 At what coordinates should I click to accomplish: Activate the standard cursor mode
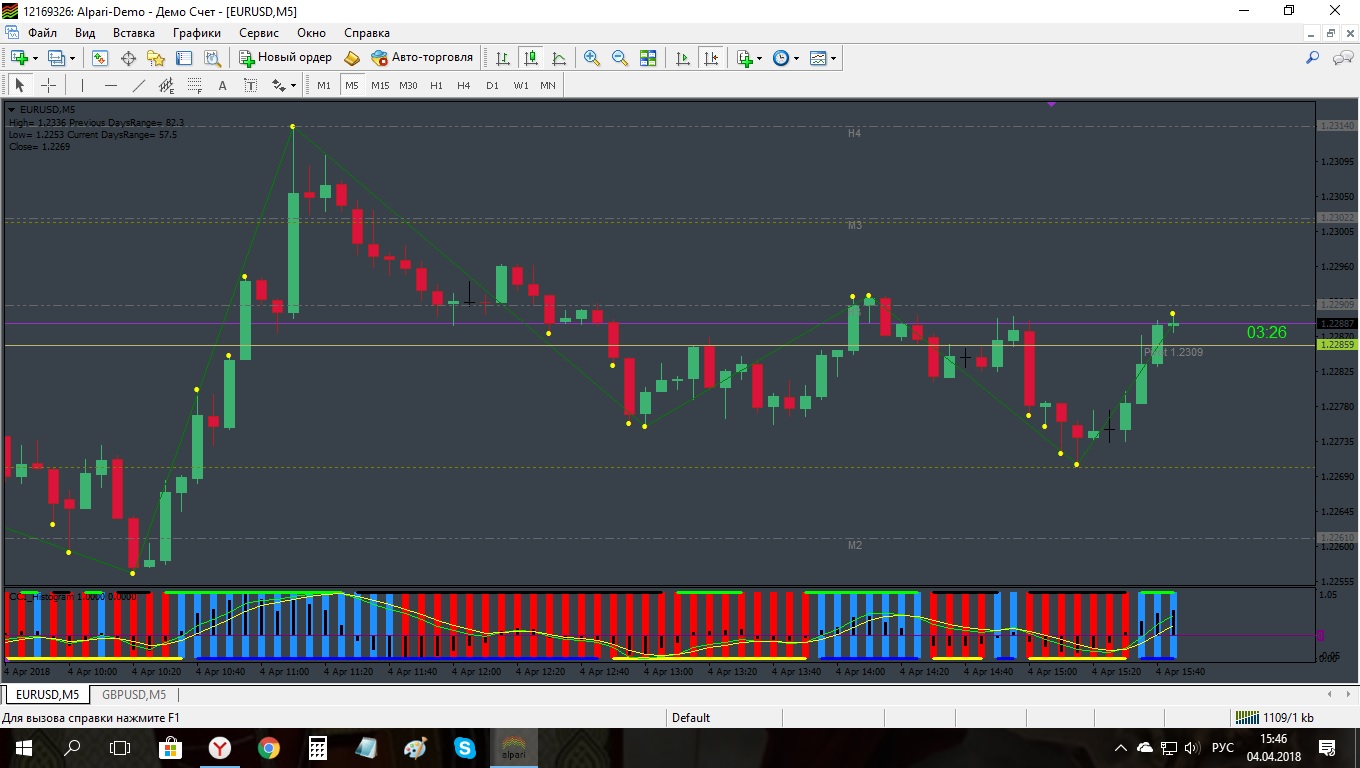click(19, 85)
